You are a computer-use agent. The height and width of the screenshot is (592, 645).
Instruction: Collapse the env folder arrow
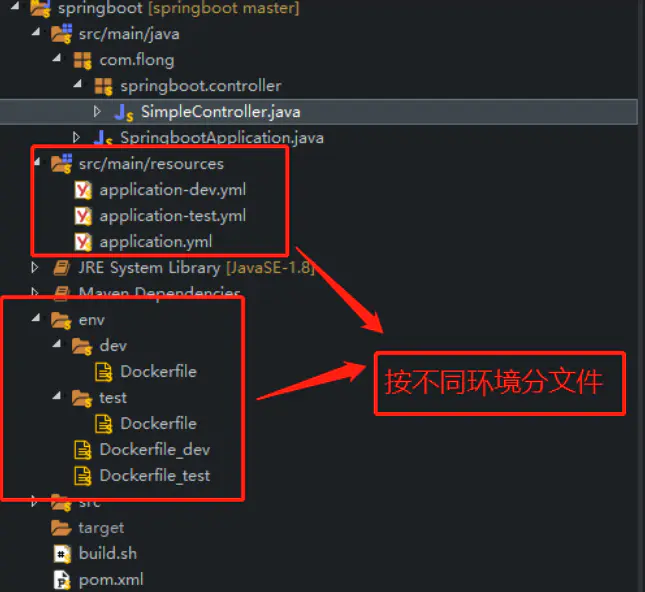point(36,317)
